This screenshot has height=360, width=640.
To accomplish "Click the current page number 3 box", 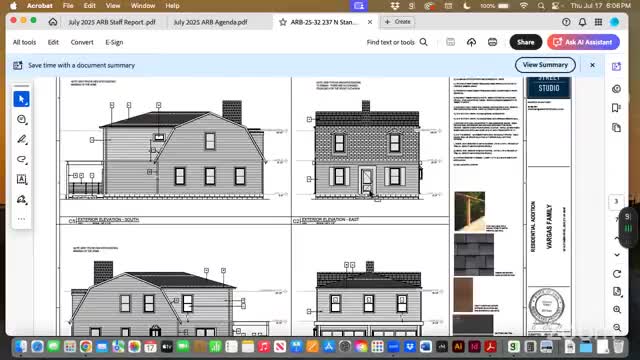I will click(x=616, y=201).
